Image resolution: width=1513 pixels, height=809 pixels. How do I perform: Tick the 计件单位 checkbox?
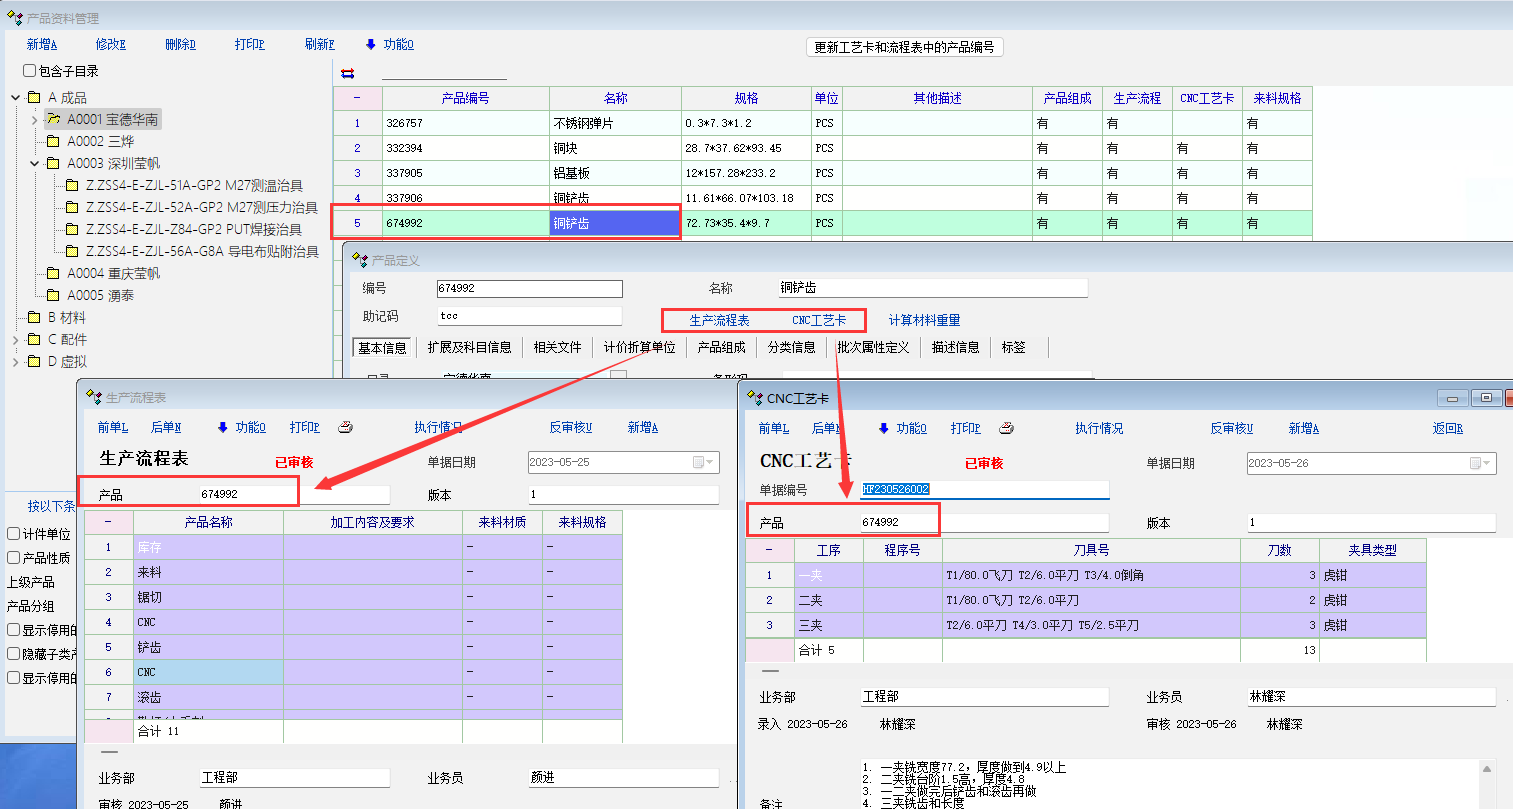click(14, 534)
